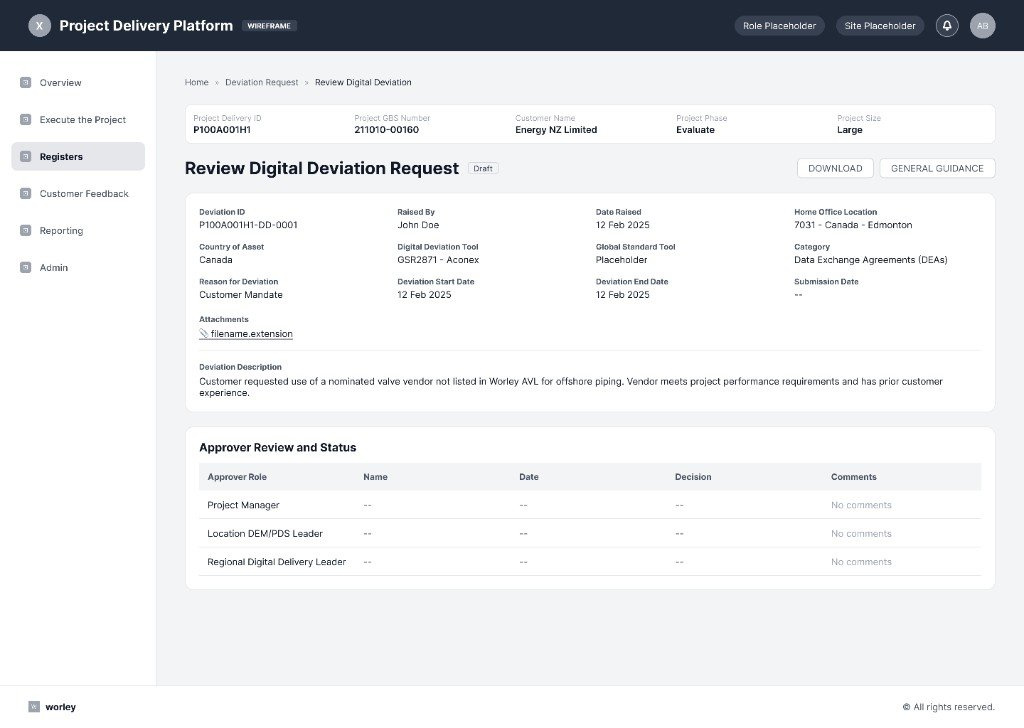Click the Approver Role column header
Screen dimensions: 1024x728
[x=237, y=477]
